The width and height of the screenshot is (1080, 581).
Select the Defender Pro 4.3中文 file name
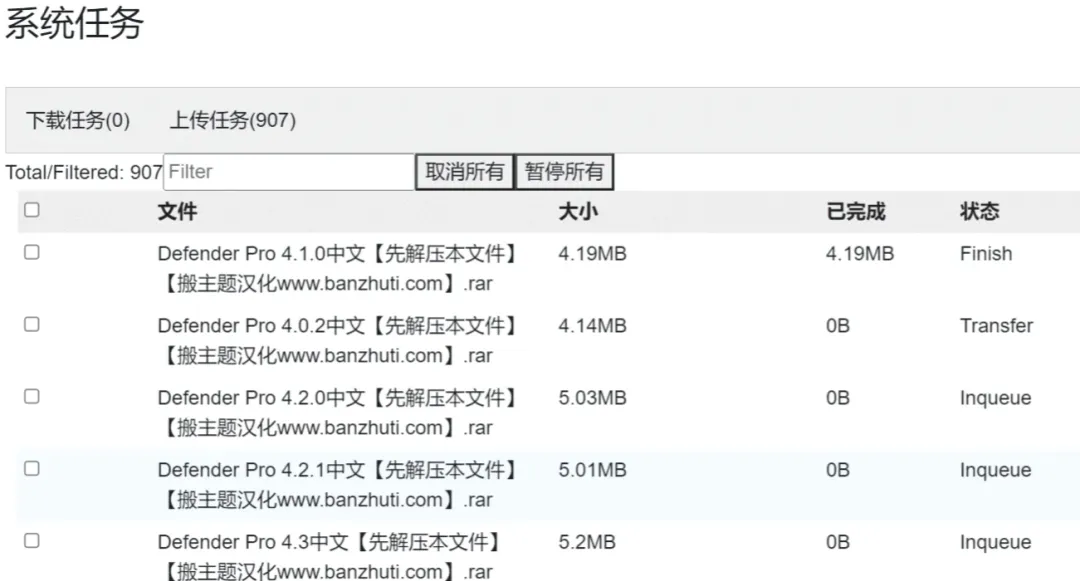click(x=330, y=556)
